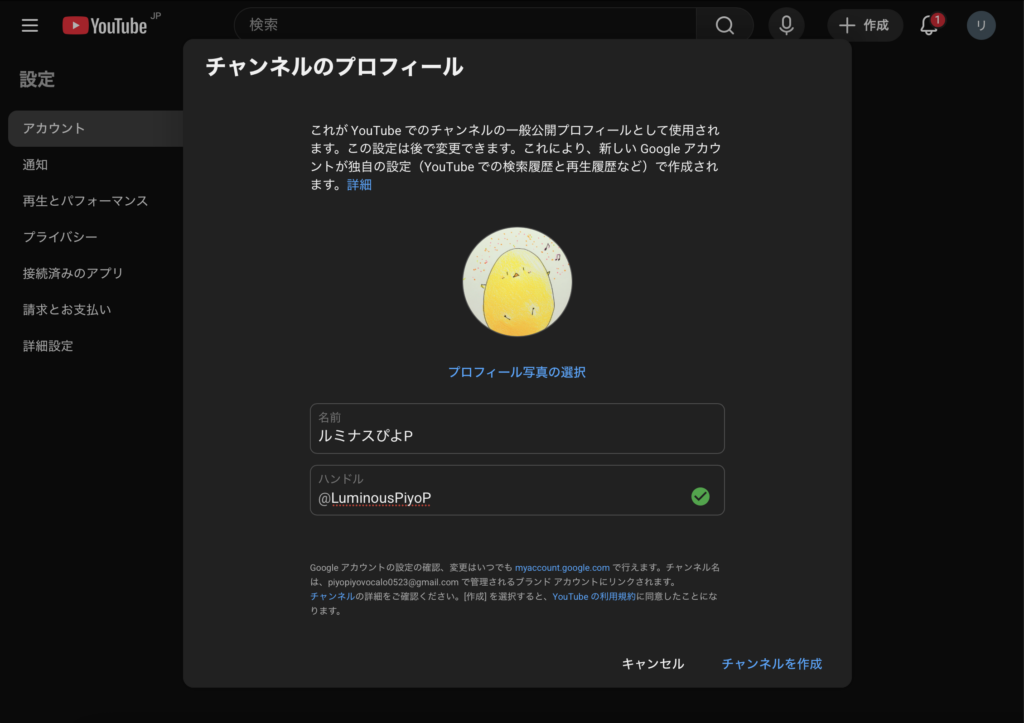Go to プライバシー settings

click(60, 237)
